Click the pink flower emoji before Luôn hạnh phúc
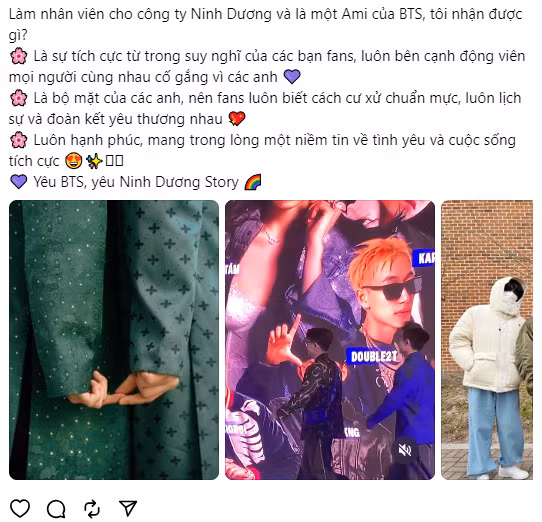Viewport: 542px width, 522px height. pyautogui.click(x=19, y=140)
